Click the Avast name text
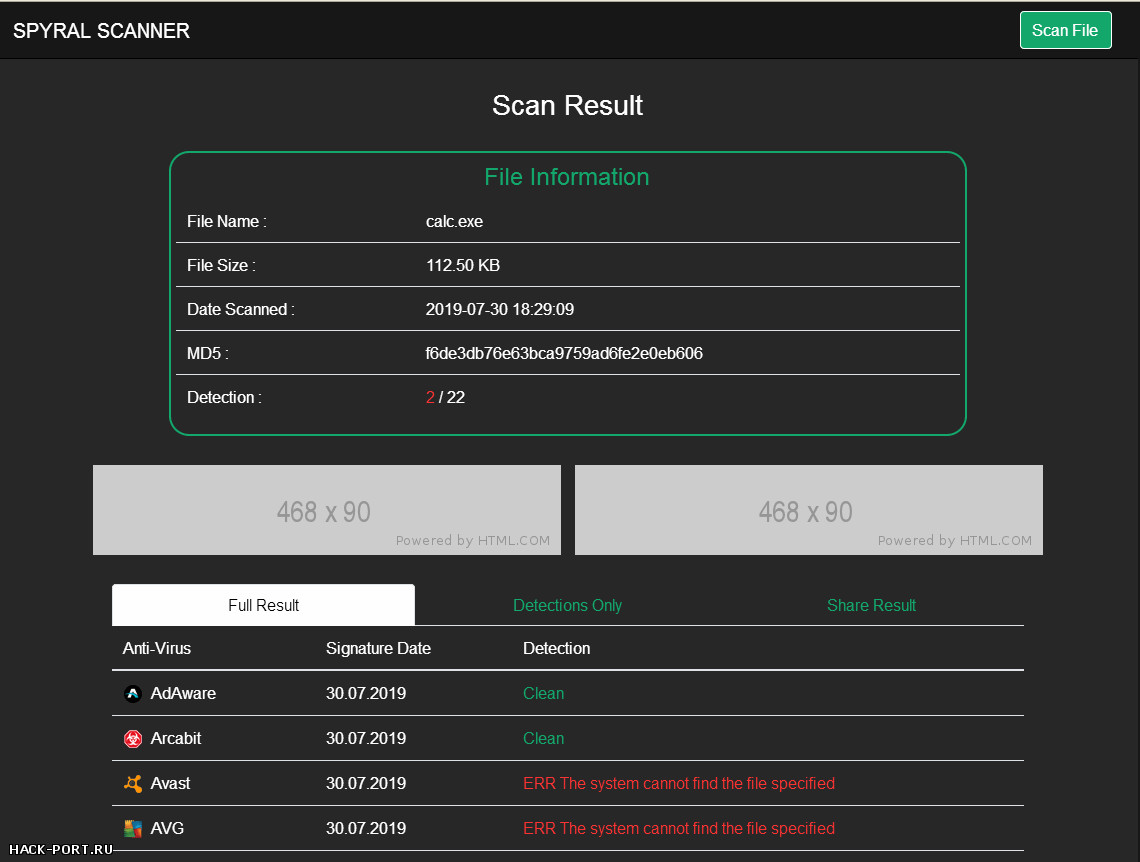The image size is (1140, 862). click(x=170, y=784)
